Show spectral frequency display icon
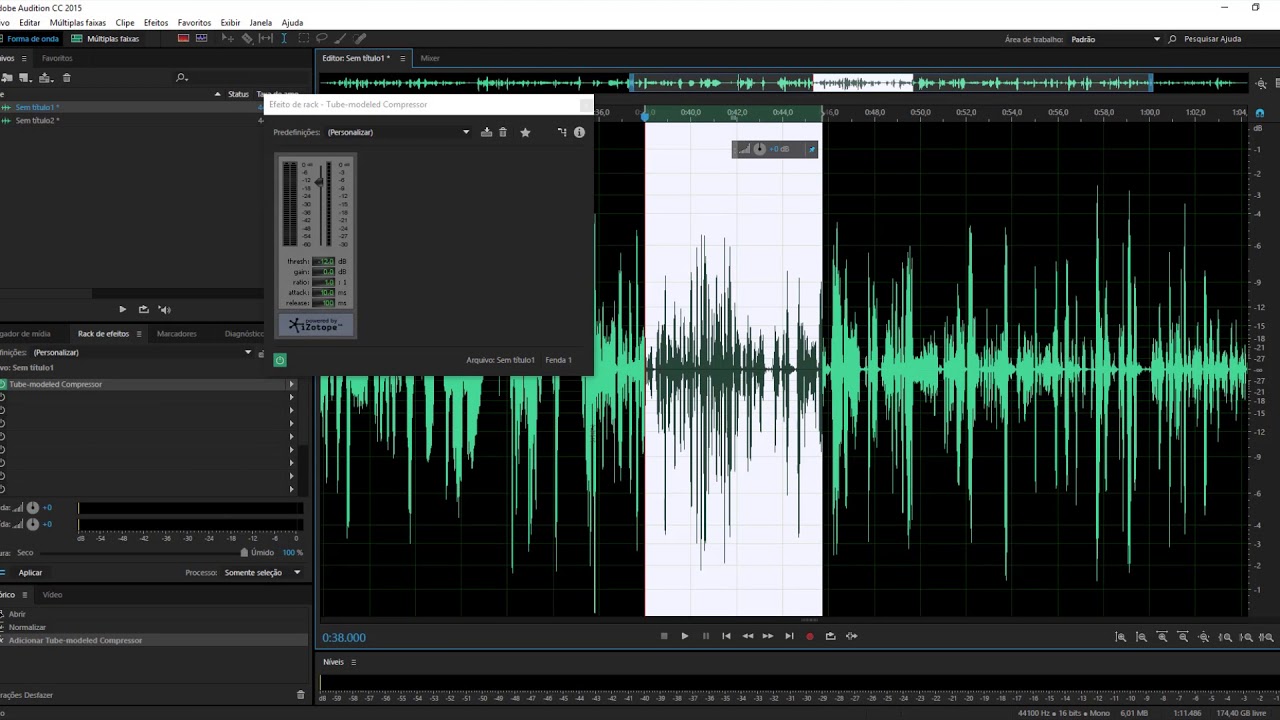The width and height of the screenshot is (1280, 720). (183, 38)
